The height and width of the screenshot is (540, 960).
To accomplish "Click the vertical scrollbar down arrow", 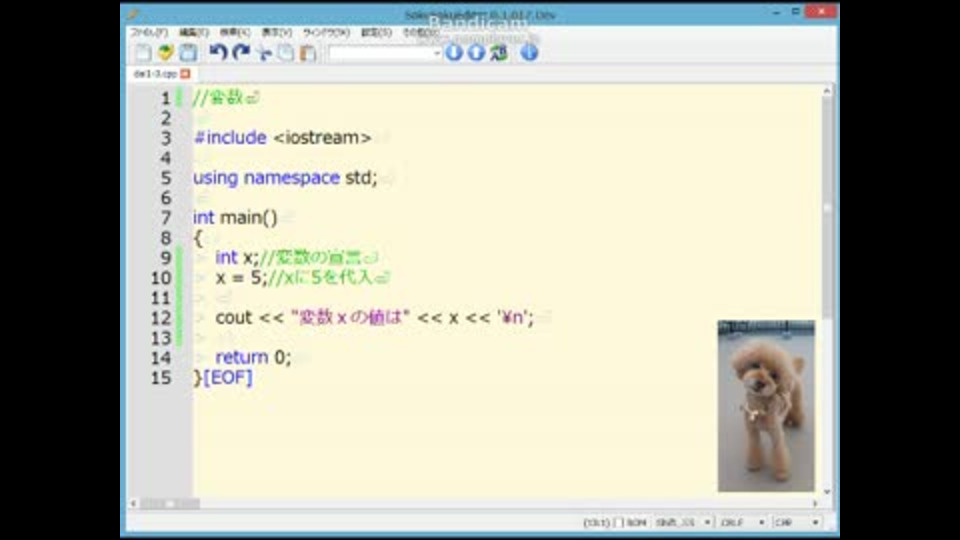I will coord(827,492).
